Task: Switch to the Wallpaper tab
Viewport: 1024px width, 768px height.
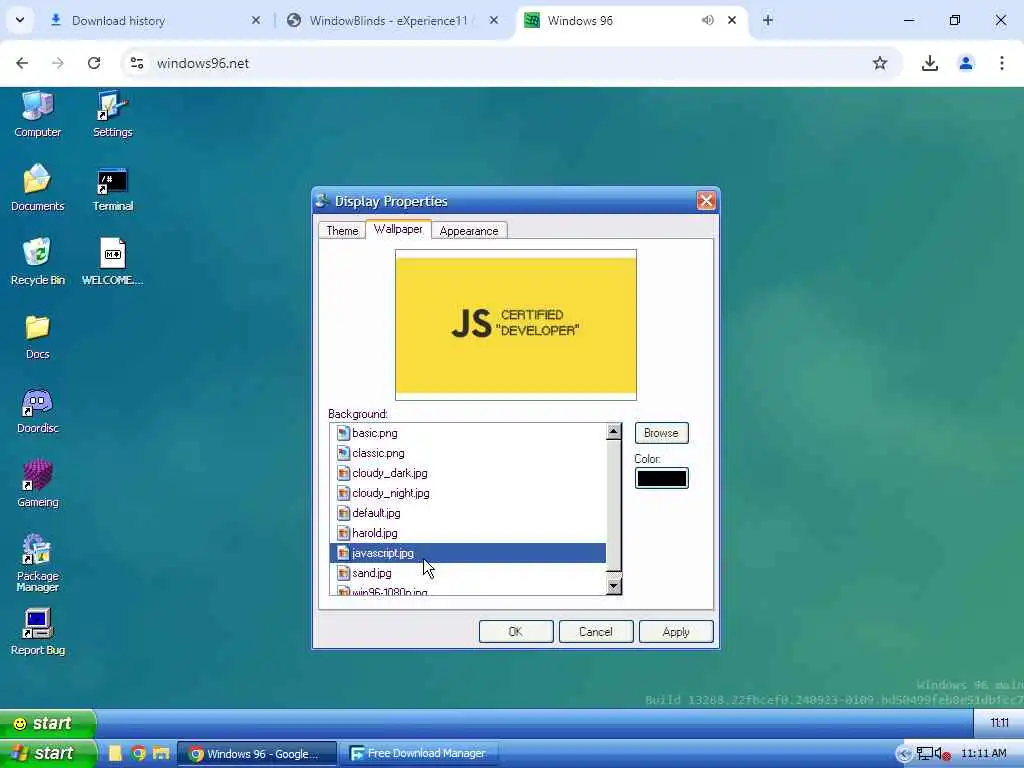Action: tap(398, 229)
